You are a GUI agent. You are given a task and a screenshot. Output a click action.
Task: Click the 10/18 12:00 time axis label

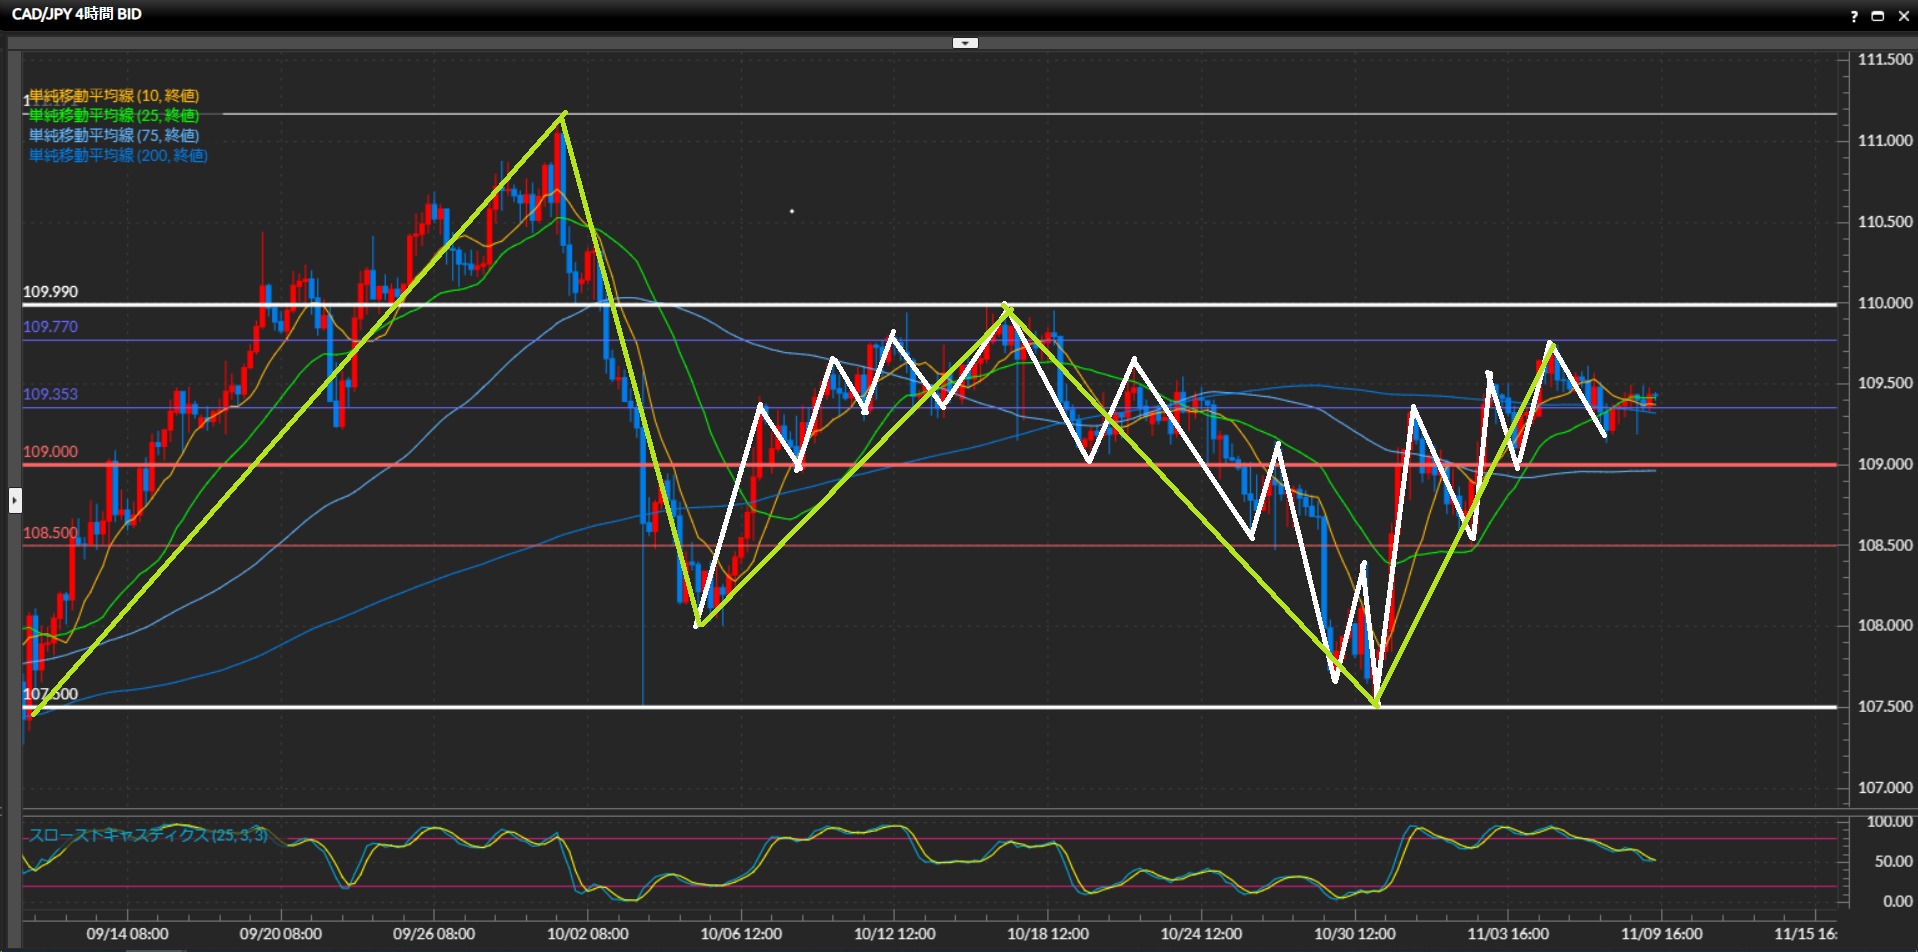(1047, 934)
